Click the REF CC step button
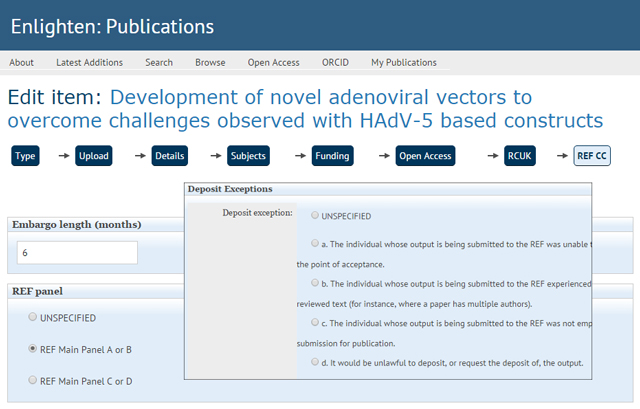 tap(592, 156)
